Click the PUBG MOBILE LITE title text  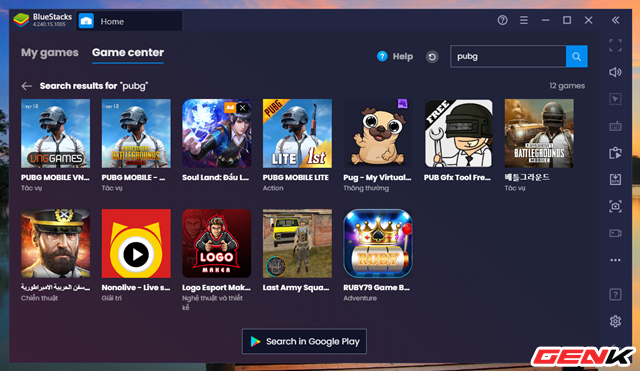tap(296, 178)
